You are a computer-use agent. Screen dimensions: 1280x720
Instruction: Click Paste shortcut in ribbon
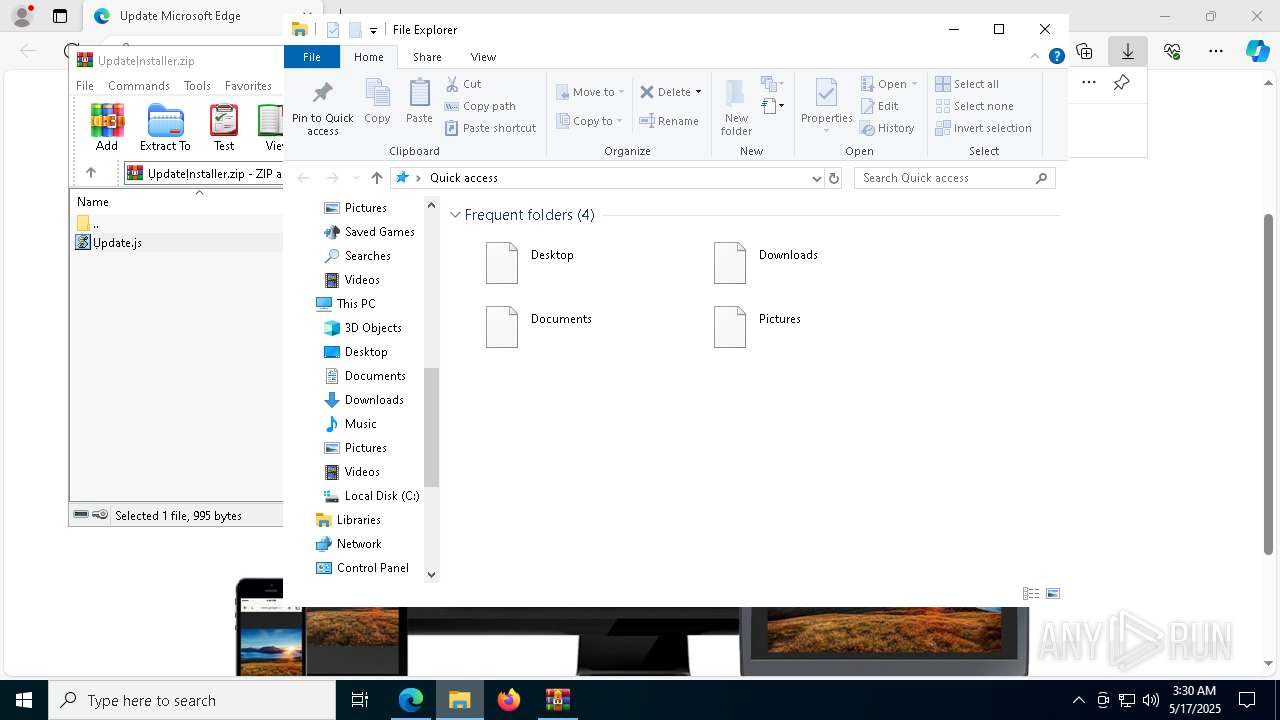(490, 128)
